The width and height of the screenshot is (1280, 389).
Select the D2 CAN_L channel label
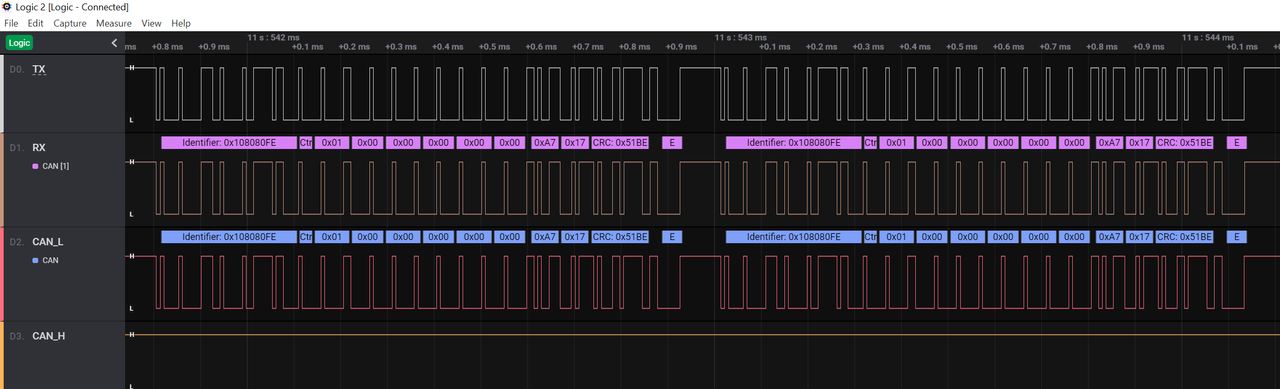click(x=49, y=242)
